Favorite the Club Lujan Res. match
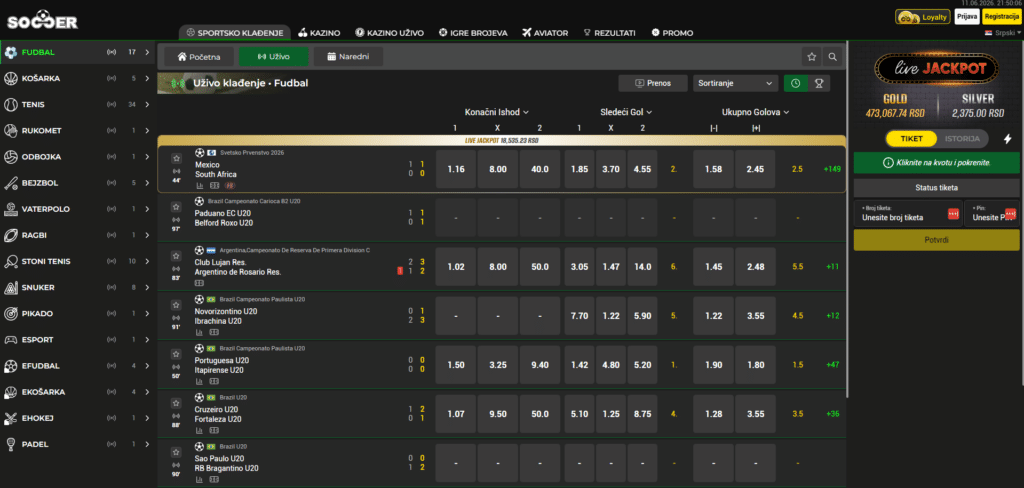 (176, 255)
